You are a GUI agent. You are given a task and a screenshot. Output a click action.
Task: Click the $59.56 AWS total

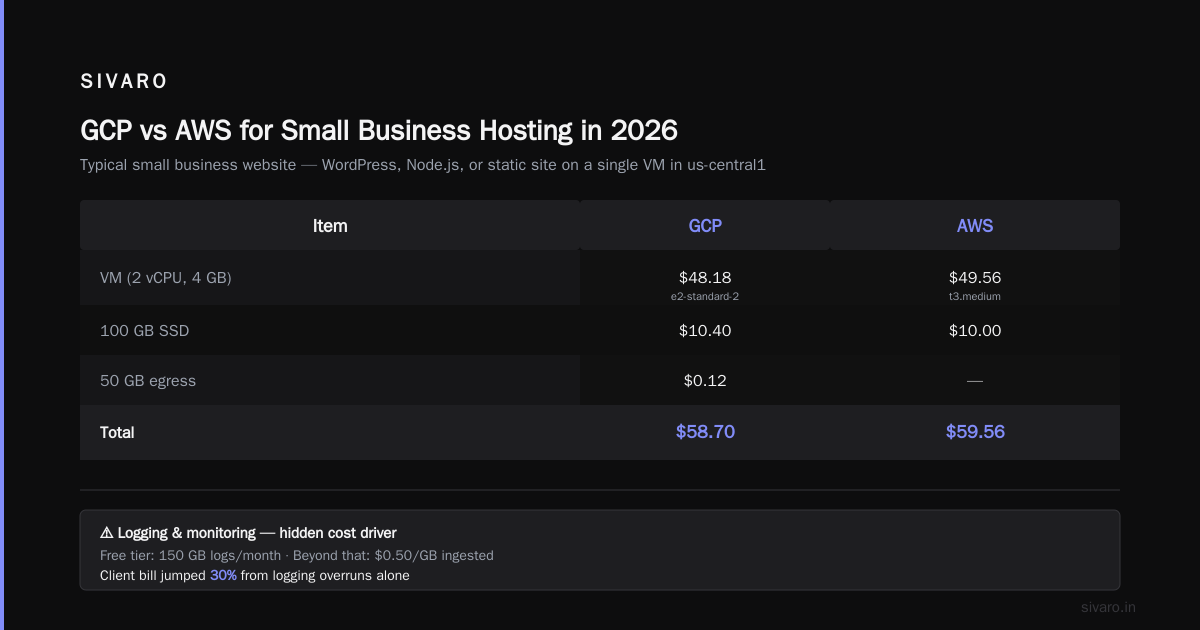click(x=975, y=432)
